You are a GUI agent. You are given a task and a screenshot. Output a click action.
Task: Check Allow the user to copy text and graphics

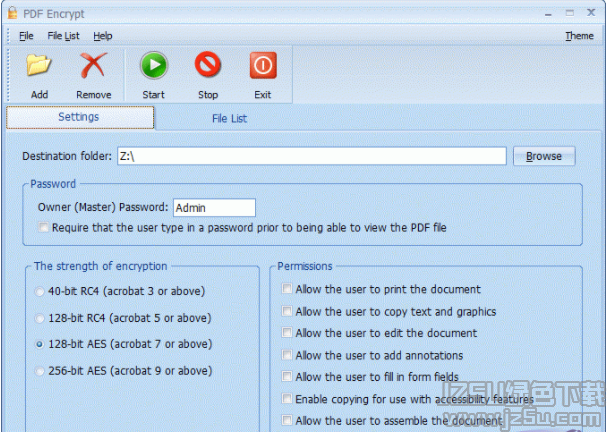(x=286, y=311)
